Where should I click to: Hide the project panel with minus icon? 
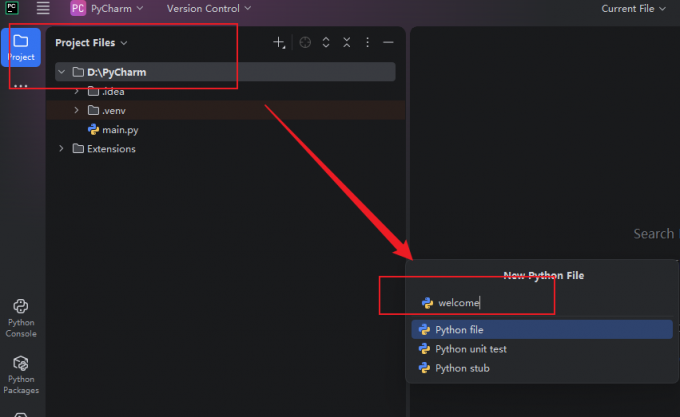click(388, 42)
